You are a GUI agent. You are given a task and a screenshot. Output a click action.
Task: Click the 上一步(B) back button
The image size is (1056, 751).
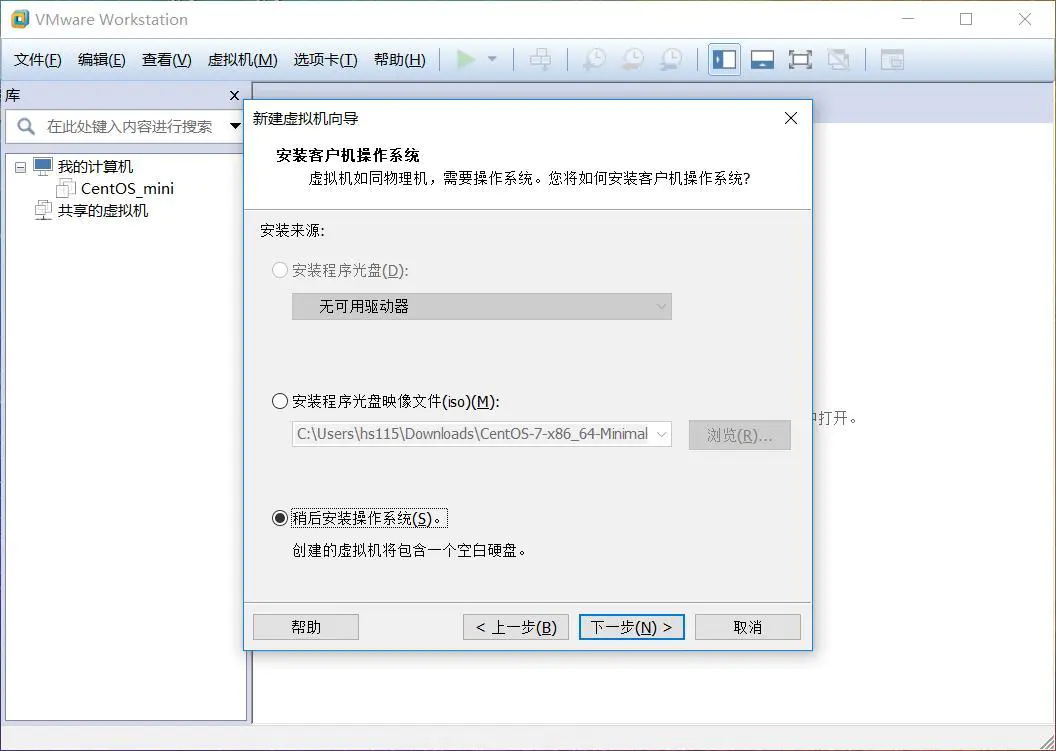[516, 627]
